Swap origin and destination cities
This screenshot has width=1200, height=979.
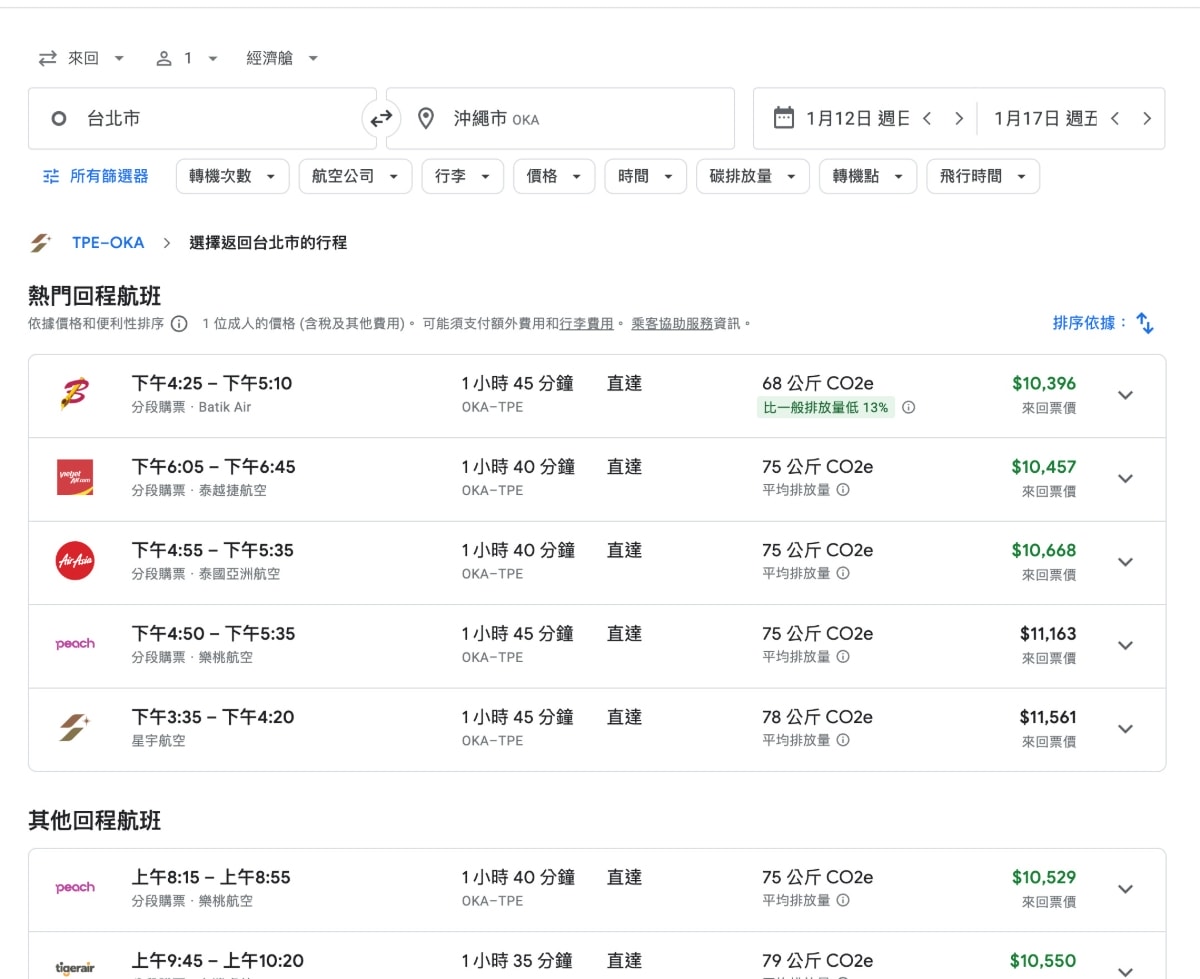[x=381, y=119]
